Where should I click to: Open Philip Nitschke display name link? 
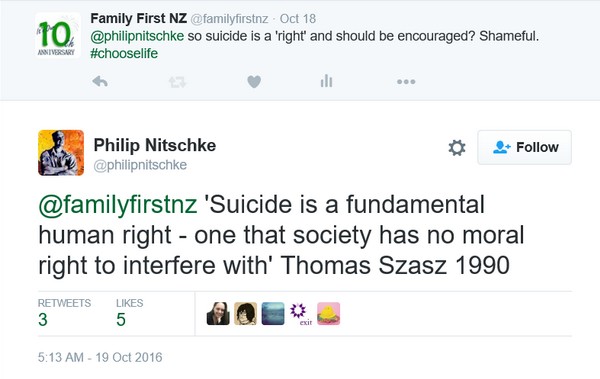[x=155, y=145]
